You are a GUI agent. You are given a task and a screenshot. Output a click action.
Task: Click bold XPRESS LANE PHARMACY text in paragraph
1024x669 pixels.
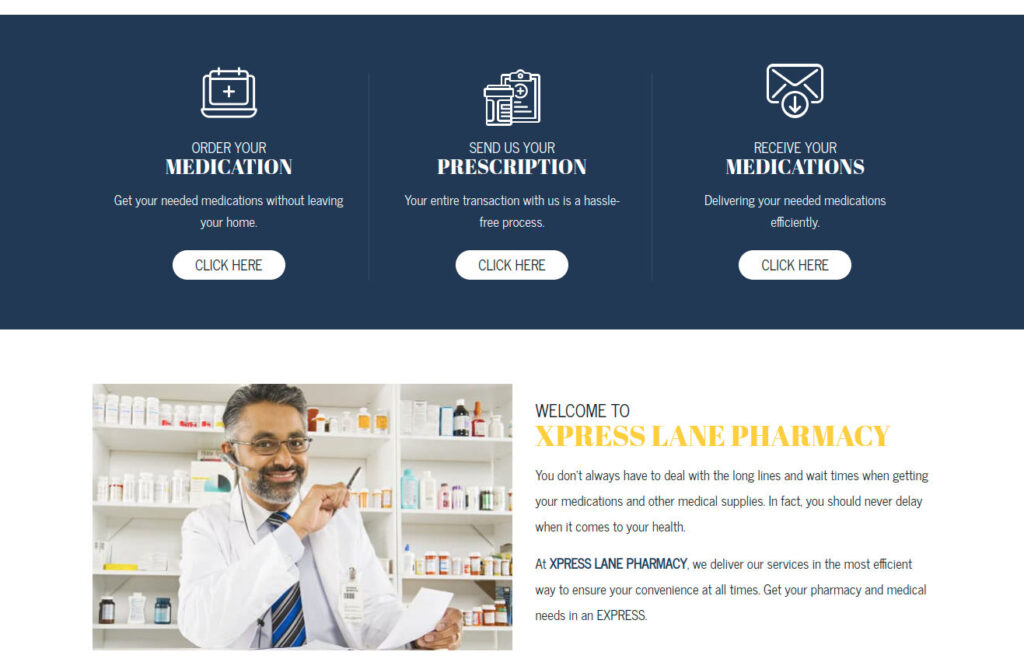618,564
